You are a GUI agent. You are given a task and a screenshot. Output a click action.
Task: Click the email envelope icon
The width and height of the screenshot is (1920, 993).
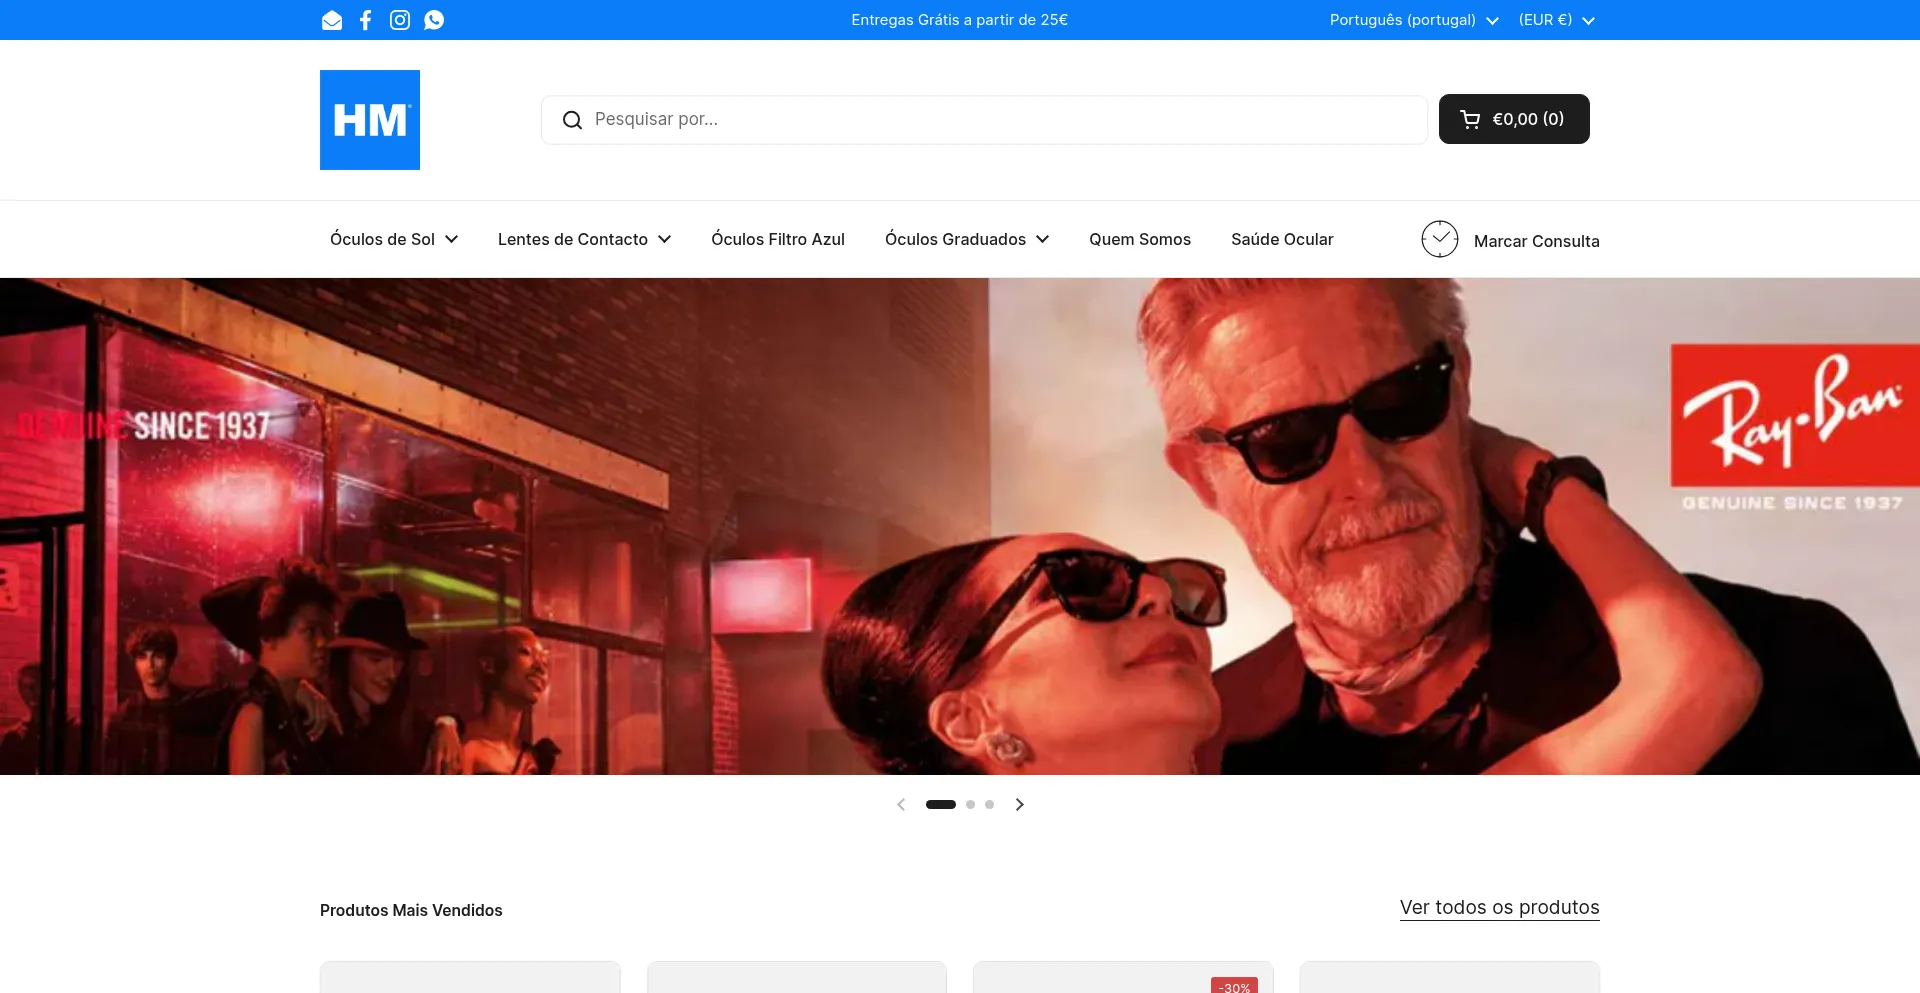[x=332, y=20]
